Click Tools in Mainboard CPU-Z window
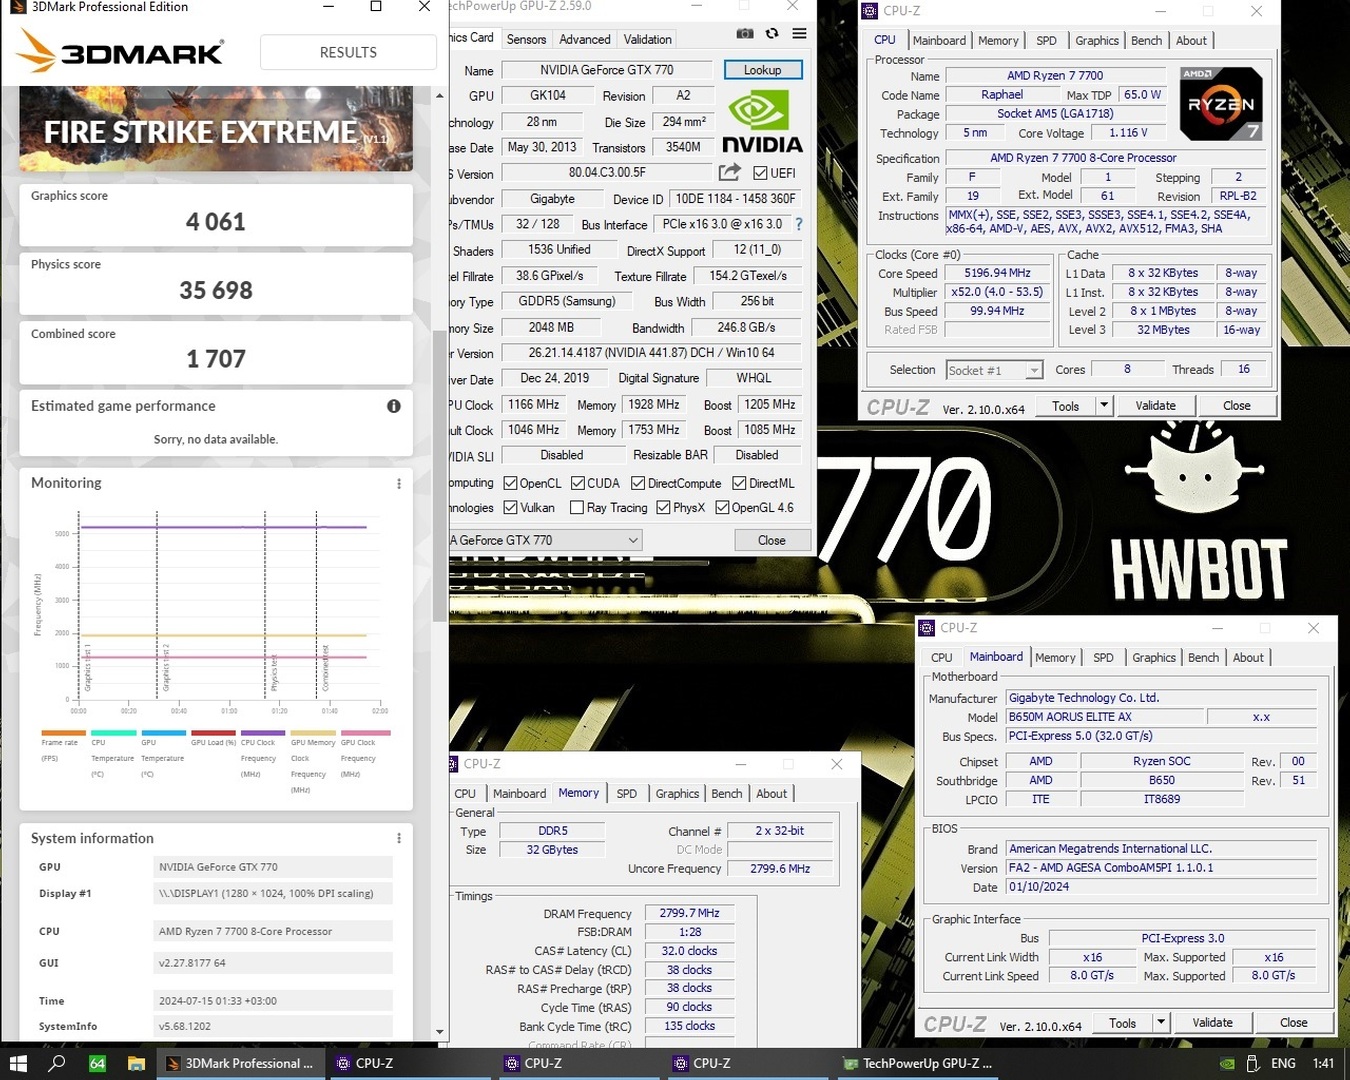Screen dimensions: 1350x1080 (1122, 1023)
